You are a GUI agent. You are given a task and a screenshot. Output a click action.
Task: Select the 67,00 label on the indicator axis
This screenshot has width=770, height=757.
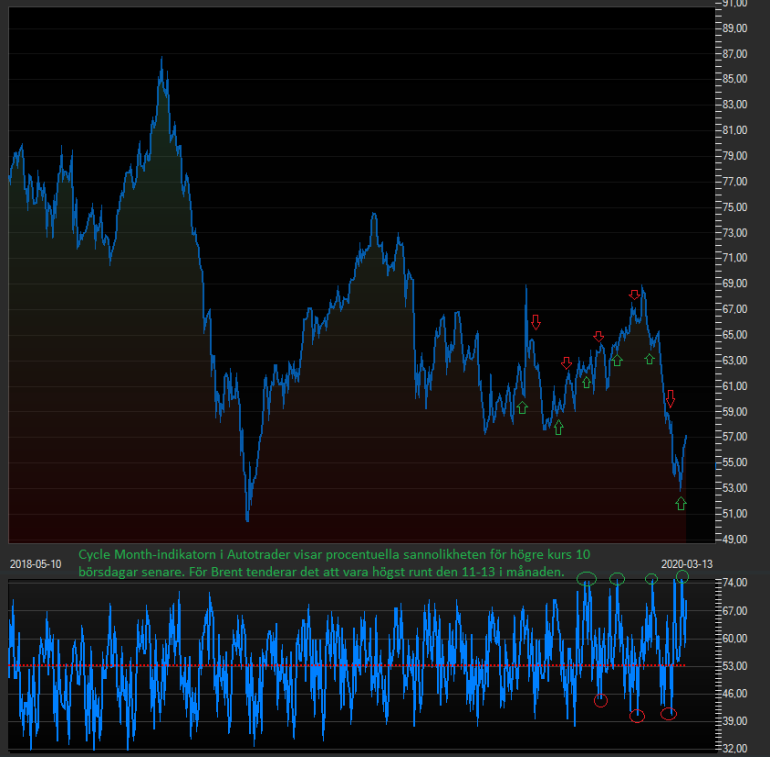click(735, 611)
